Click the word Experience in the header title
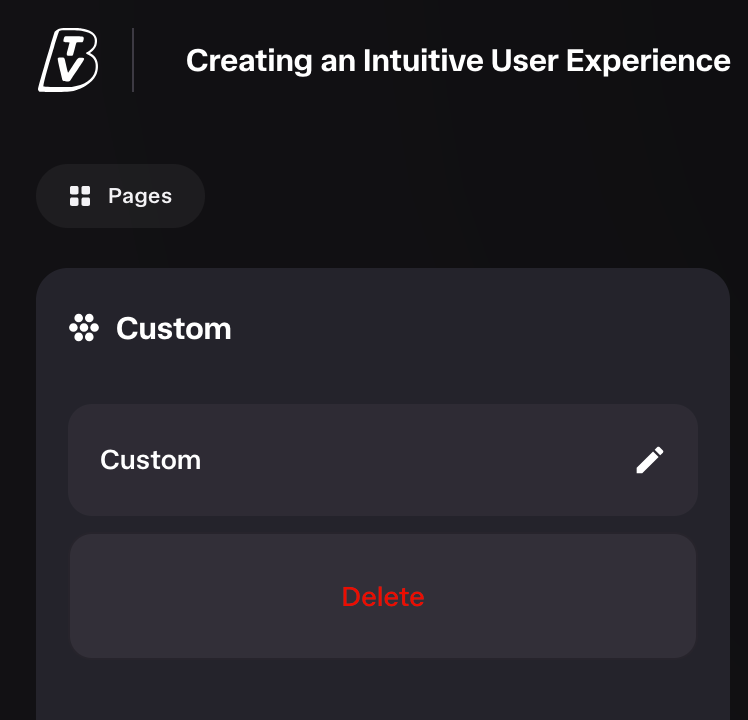Image resolution: width=748 pixels, height=720 pixels. point(648,62)
